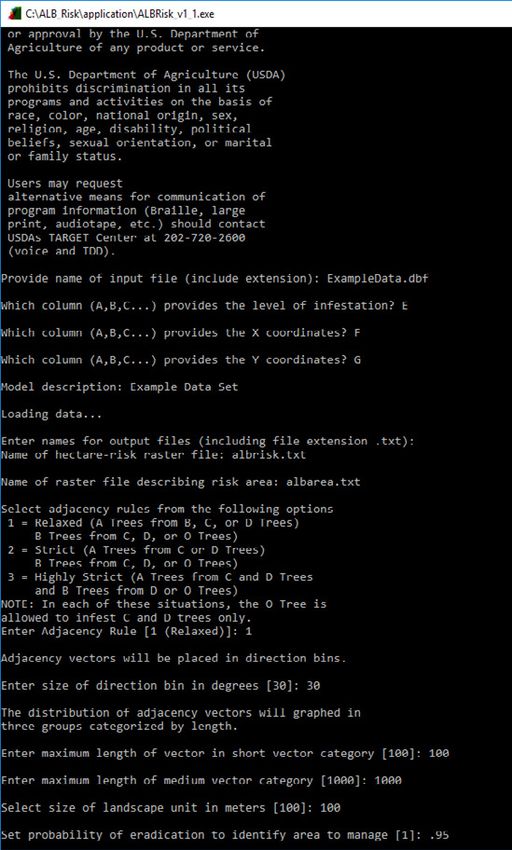Click the TARGET Center phone number 202-720-2600
512x850 pixels.
coord(204,237)
